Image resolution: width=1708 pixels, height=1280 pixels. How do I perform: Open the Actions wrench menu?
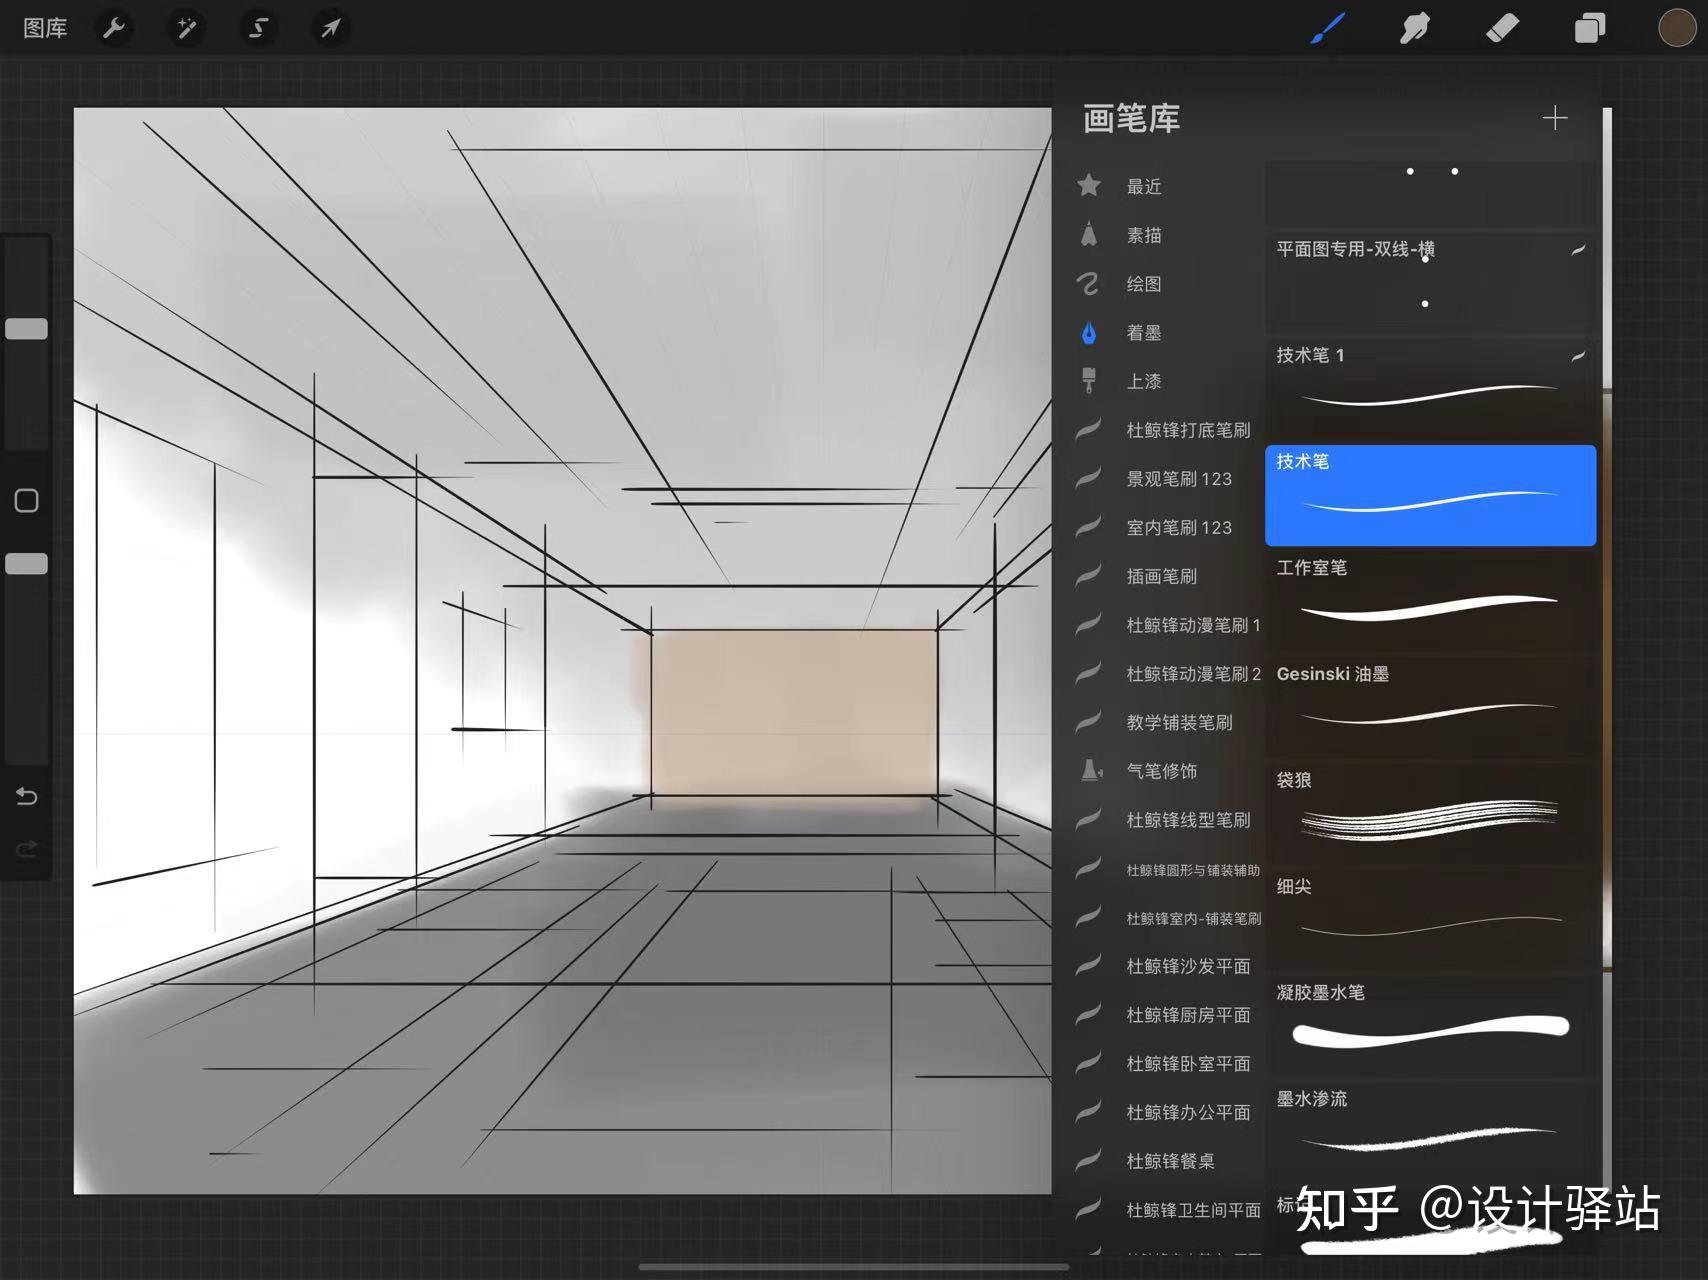[x=114, y=28]
